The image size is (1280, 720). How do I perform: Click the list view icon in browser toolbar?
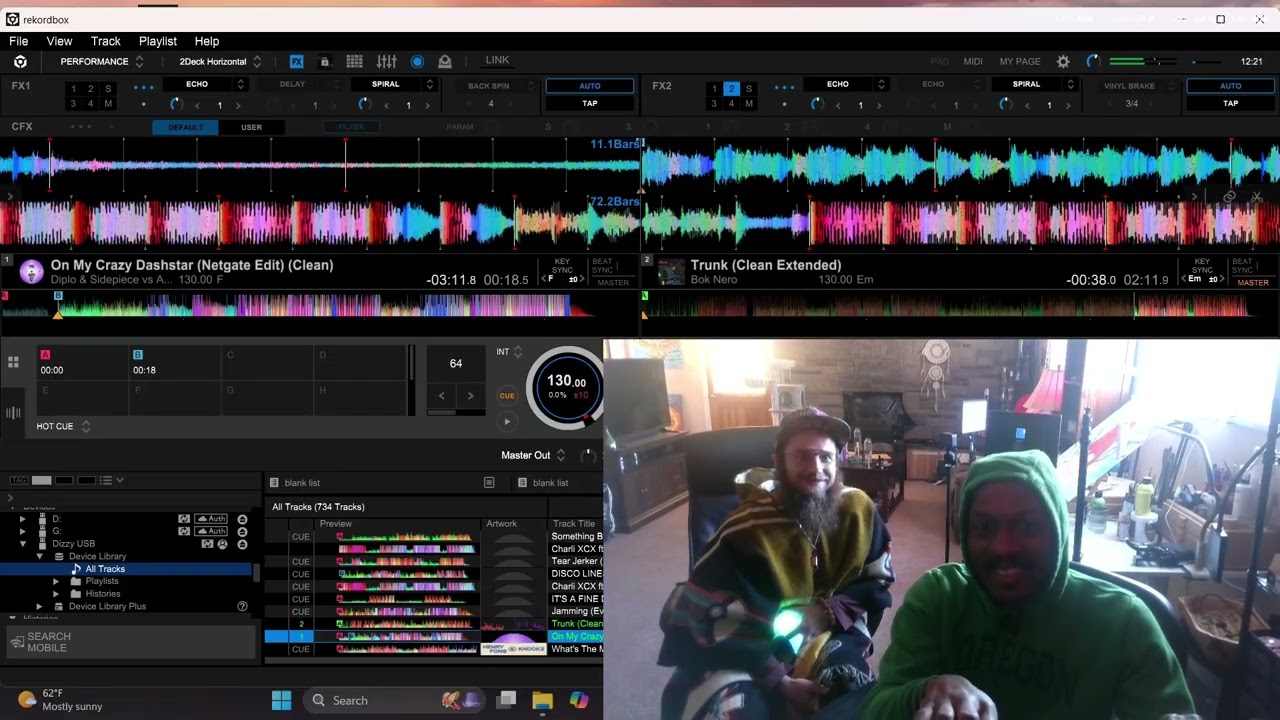pos(106,481)
